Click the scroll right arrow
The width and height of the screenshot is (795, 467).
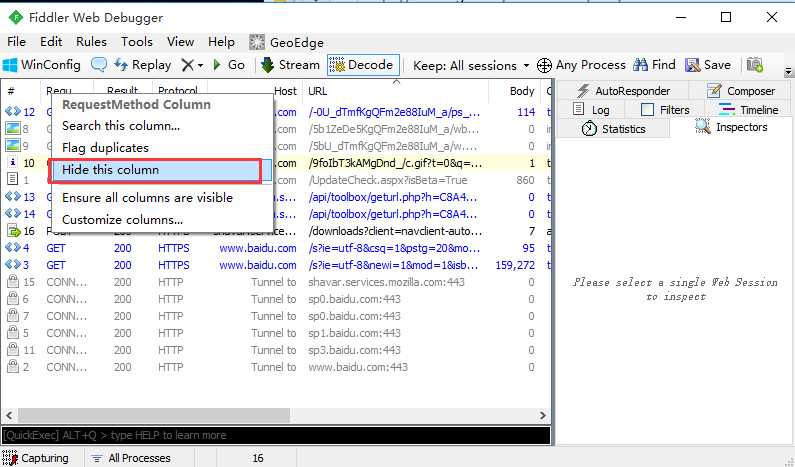pos(543,415)
